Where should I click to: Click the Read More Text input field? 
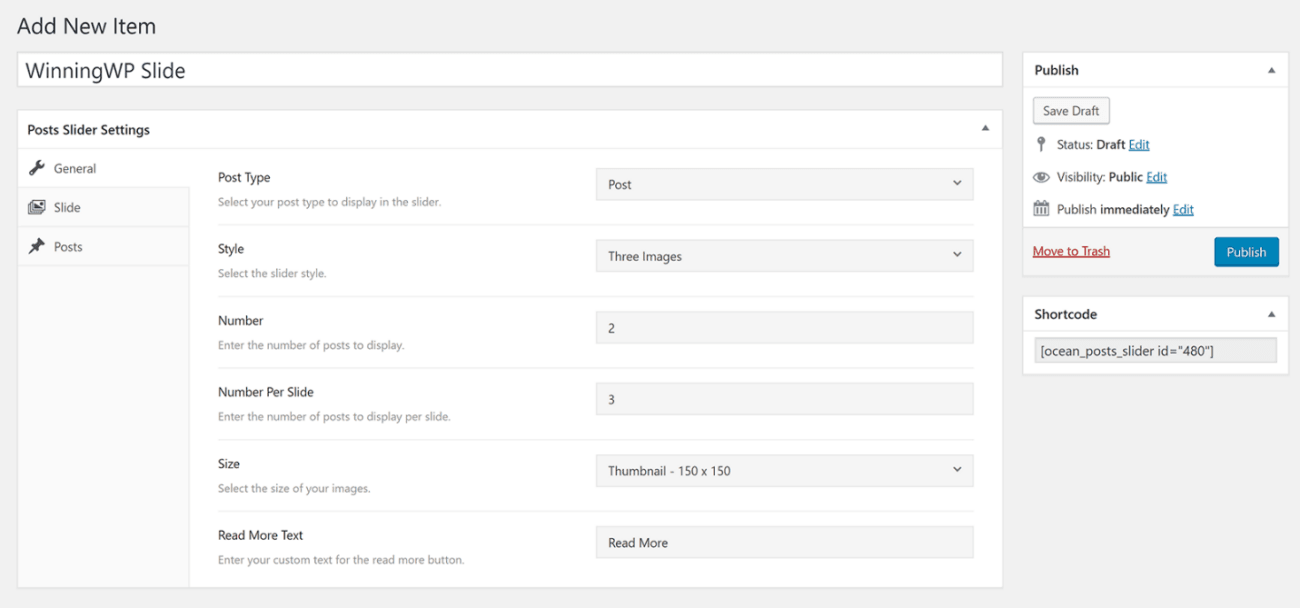coord(784,542)
